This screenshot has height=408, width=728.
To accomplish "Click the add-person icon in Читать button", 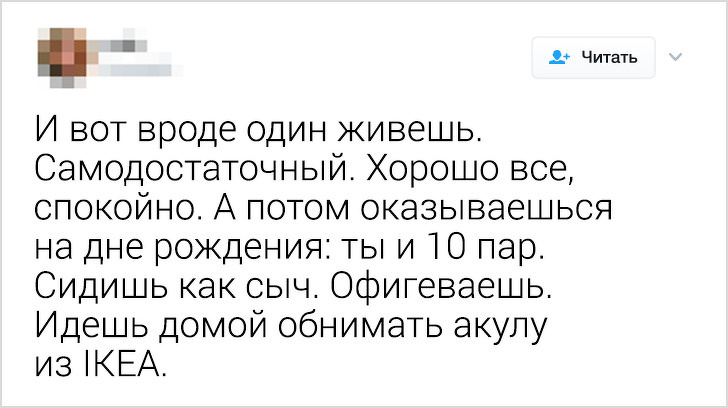I will (x=559, y=57).
